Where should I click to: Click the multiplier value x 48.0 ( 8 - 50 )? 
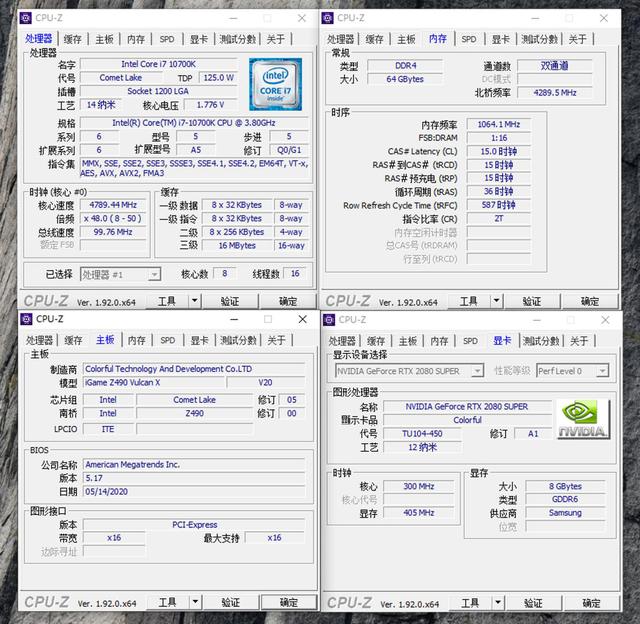coord(113,218)
